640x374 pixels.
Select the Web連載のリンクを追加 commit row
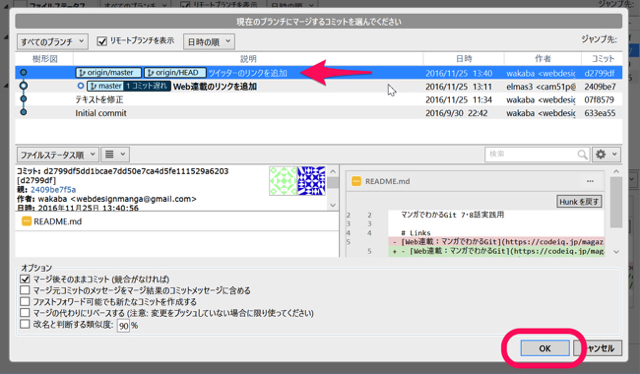pos(319,86)
